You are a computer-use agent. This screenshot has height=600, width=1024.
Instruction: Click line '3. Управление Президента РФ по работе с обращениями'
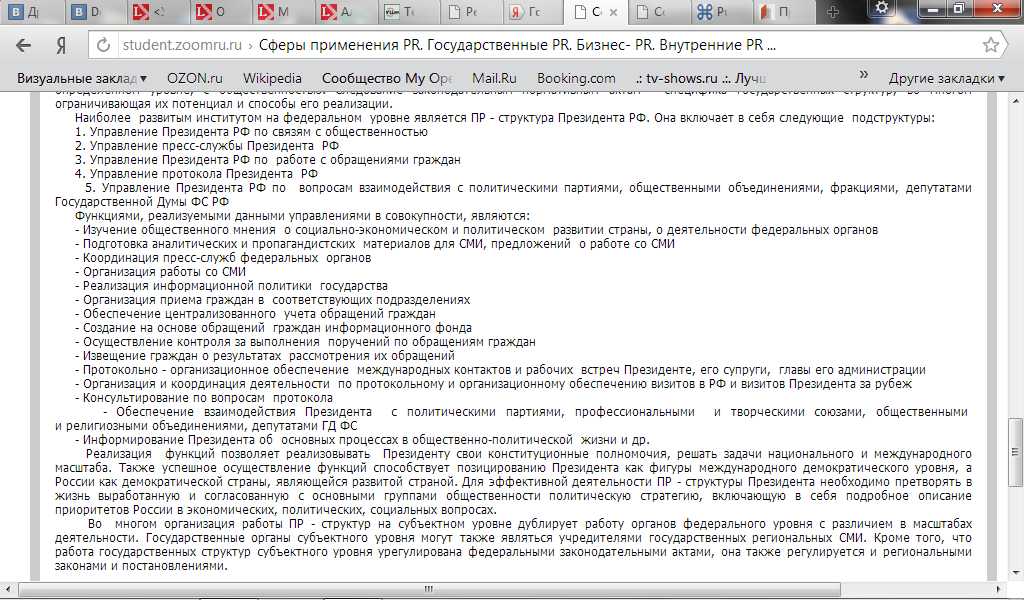pyautogui.click(x=268, y=160)
